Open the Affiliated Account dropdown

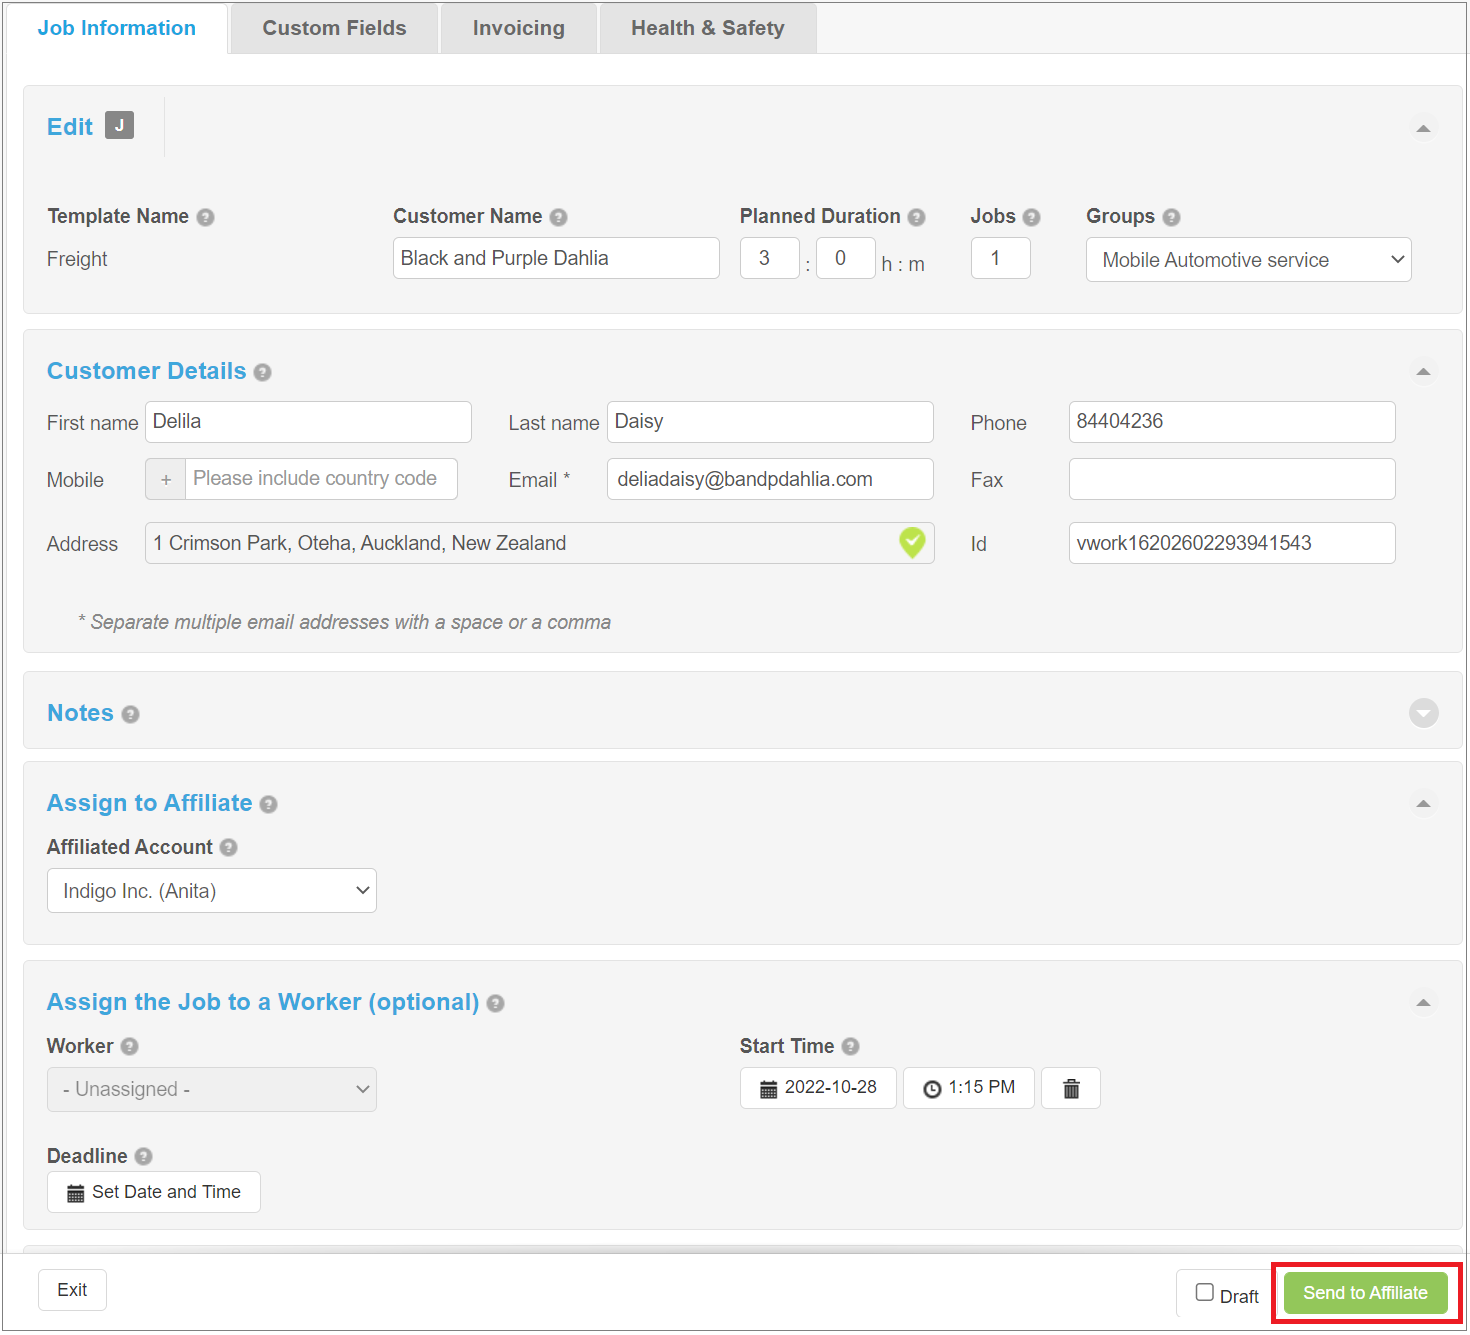(x=212, y=891)
